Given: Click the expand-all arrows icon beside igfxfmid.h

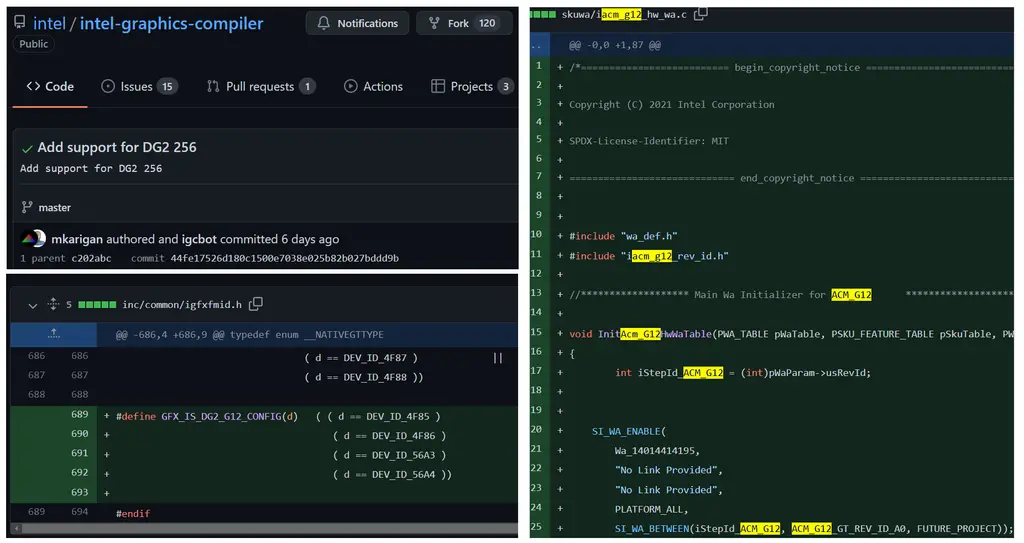Looking at the screenshot, I should [x=53, y=304].
